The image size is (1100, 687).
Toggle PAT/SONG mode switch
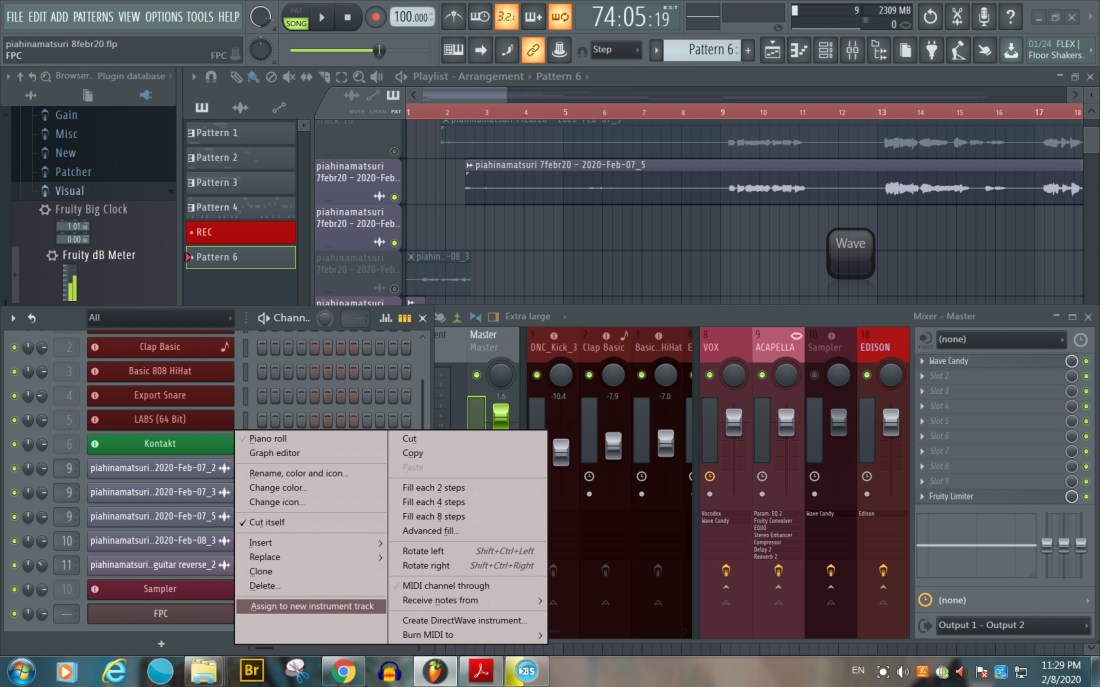[x=295, y=17]
